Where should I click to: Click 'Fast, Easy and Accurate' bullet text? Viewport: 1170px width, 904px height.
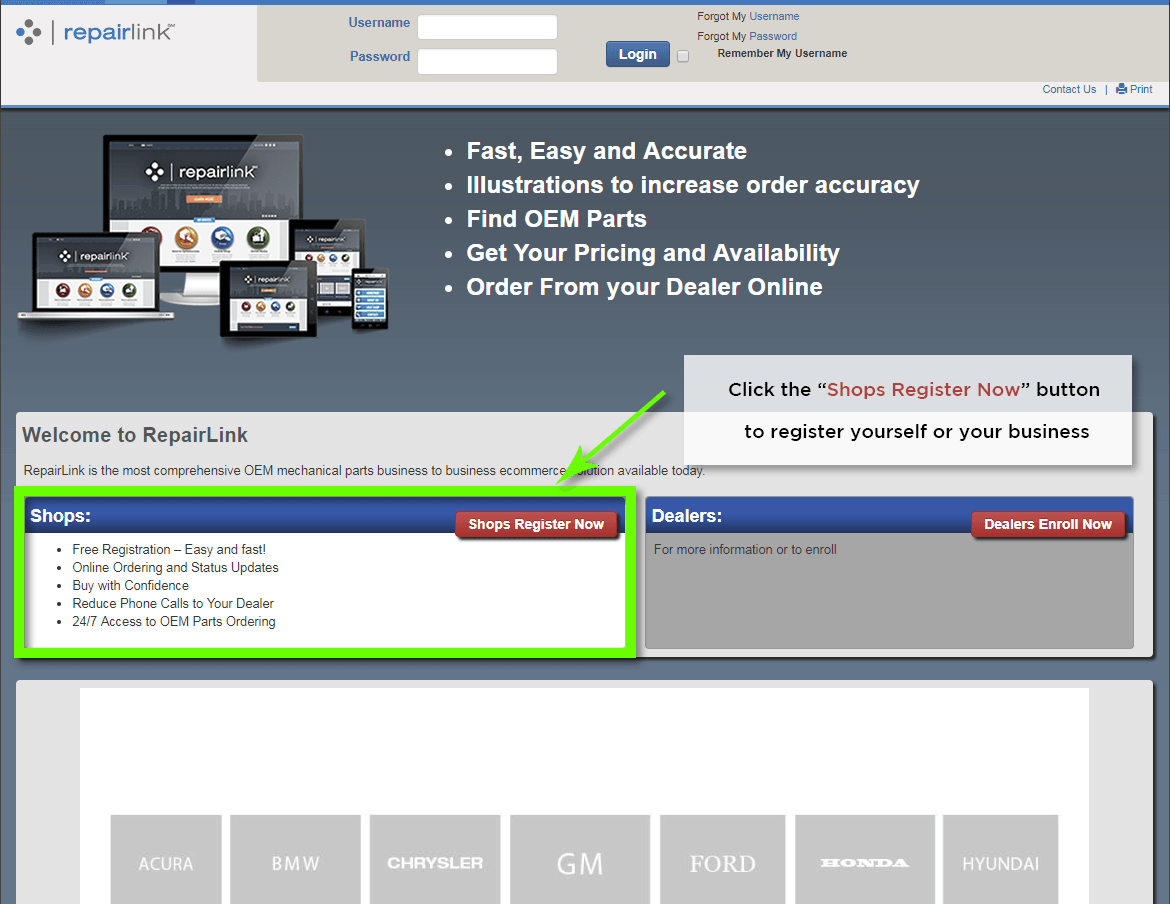(x=607, y=151)
